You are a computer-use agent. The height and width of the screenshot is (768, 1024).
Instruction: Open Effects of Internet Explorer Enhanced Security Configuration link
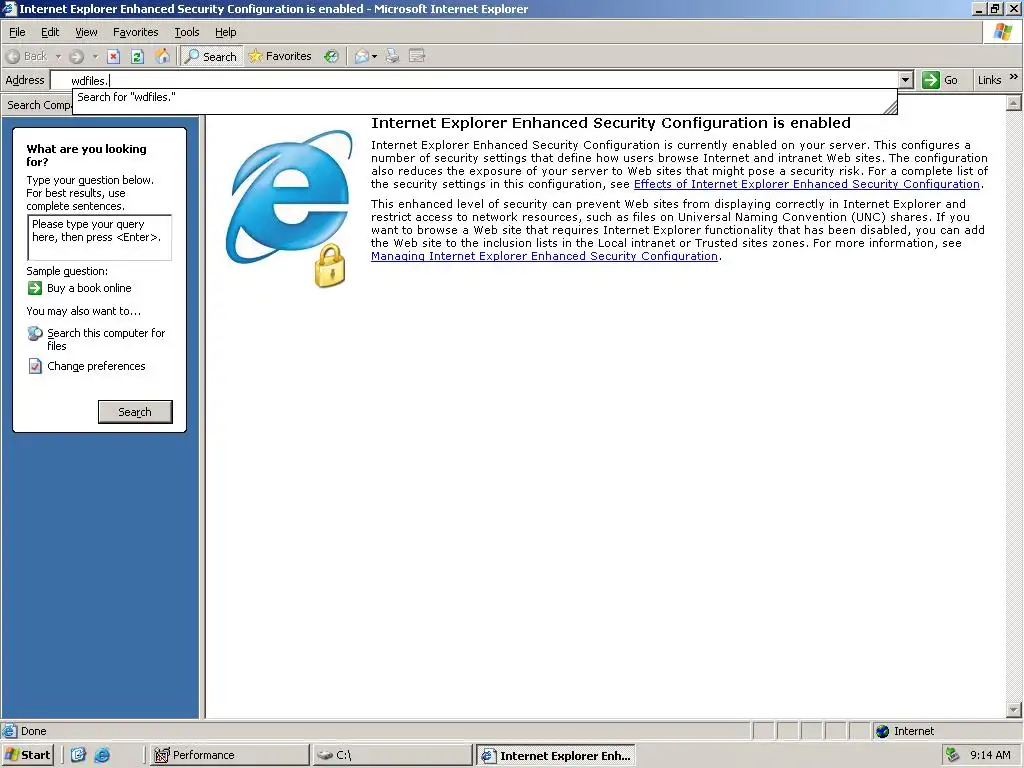807,184
